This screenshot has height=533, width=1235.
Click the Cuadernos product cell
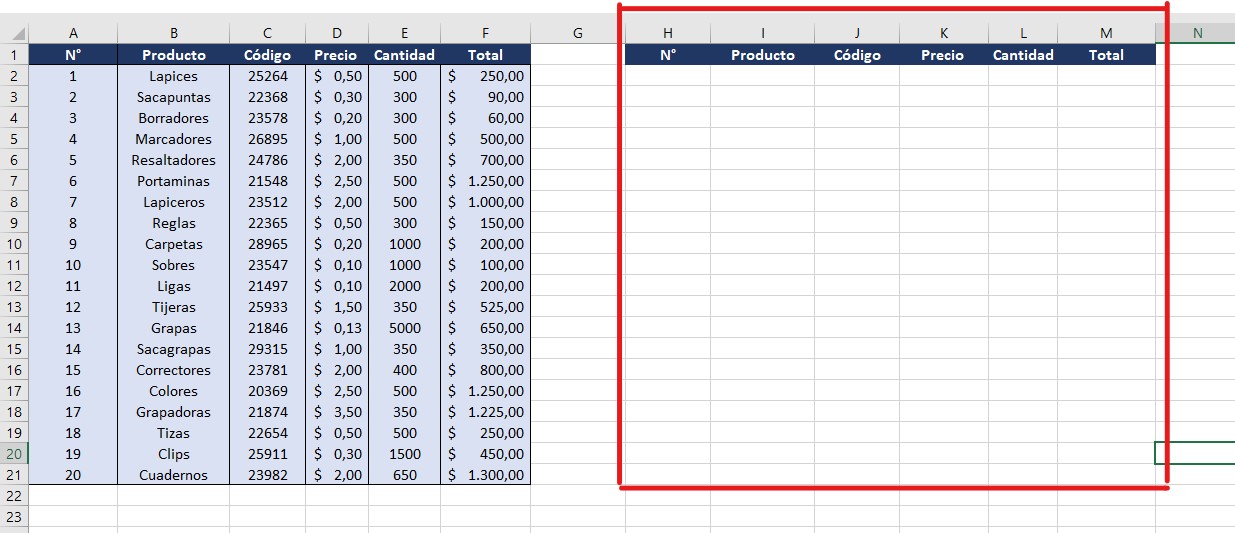[x=173, y=475]
